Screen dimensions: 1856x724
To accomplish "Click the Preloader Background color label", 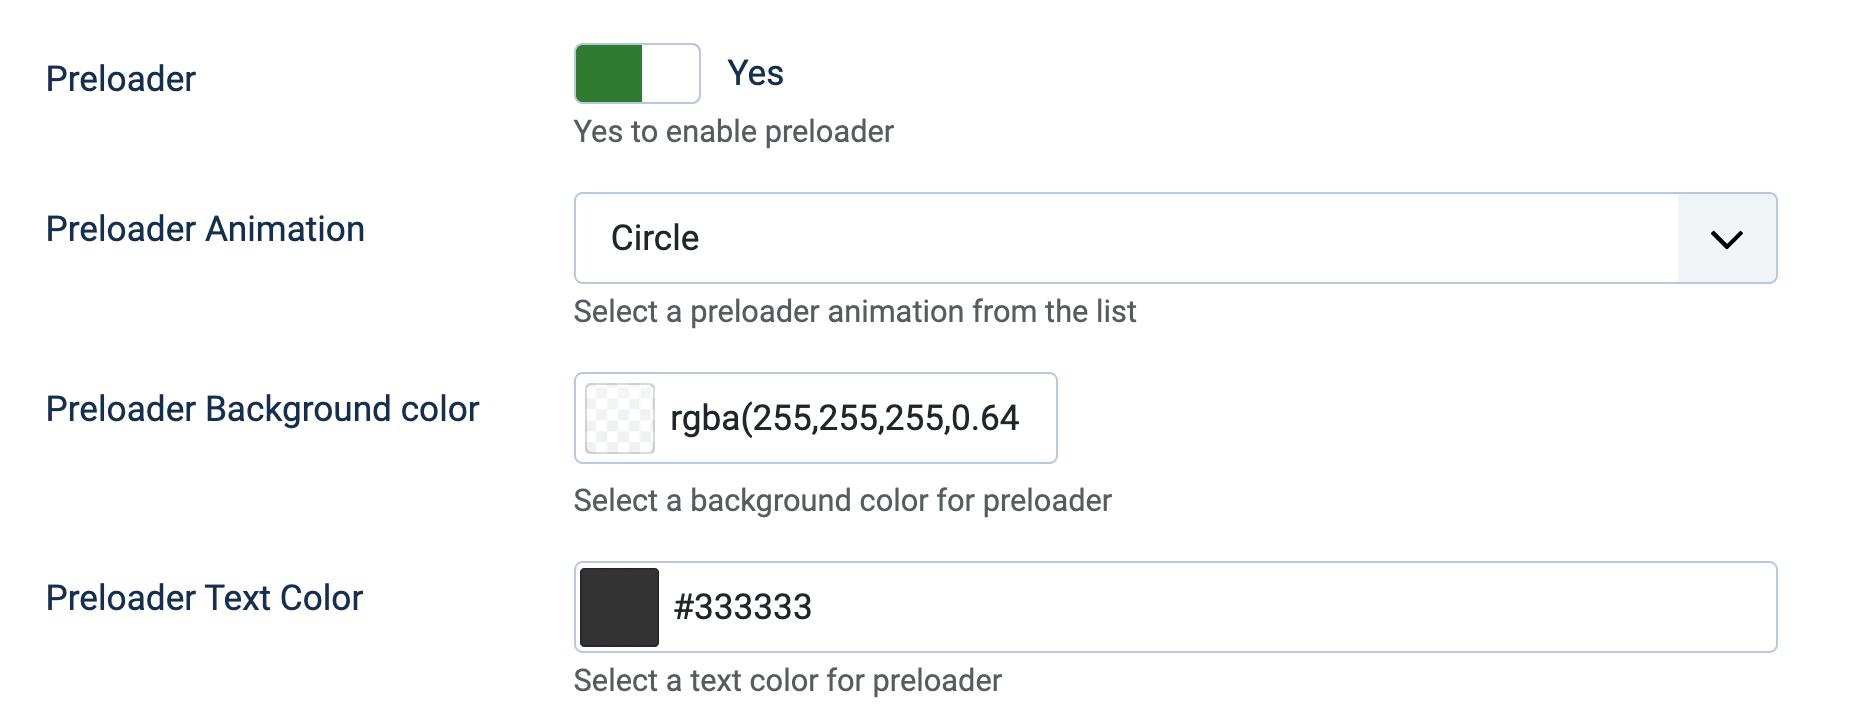I will [x=262, y=409].
